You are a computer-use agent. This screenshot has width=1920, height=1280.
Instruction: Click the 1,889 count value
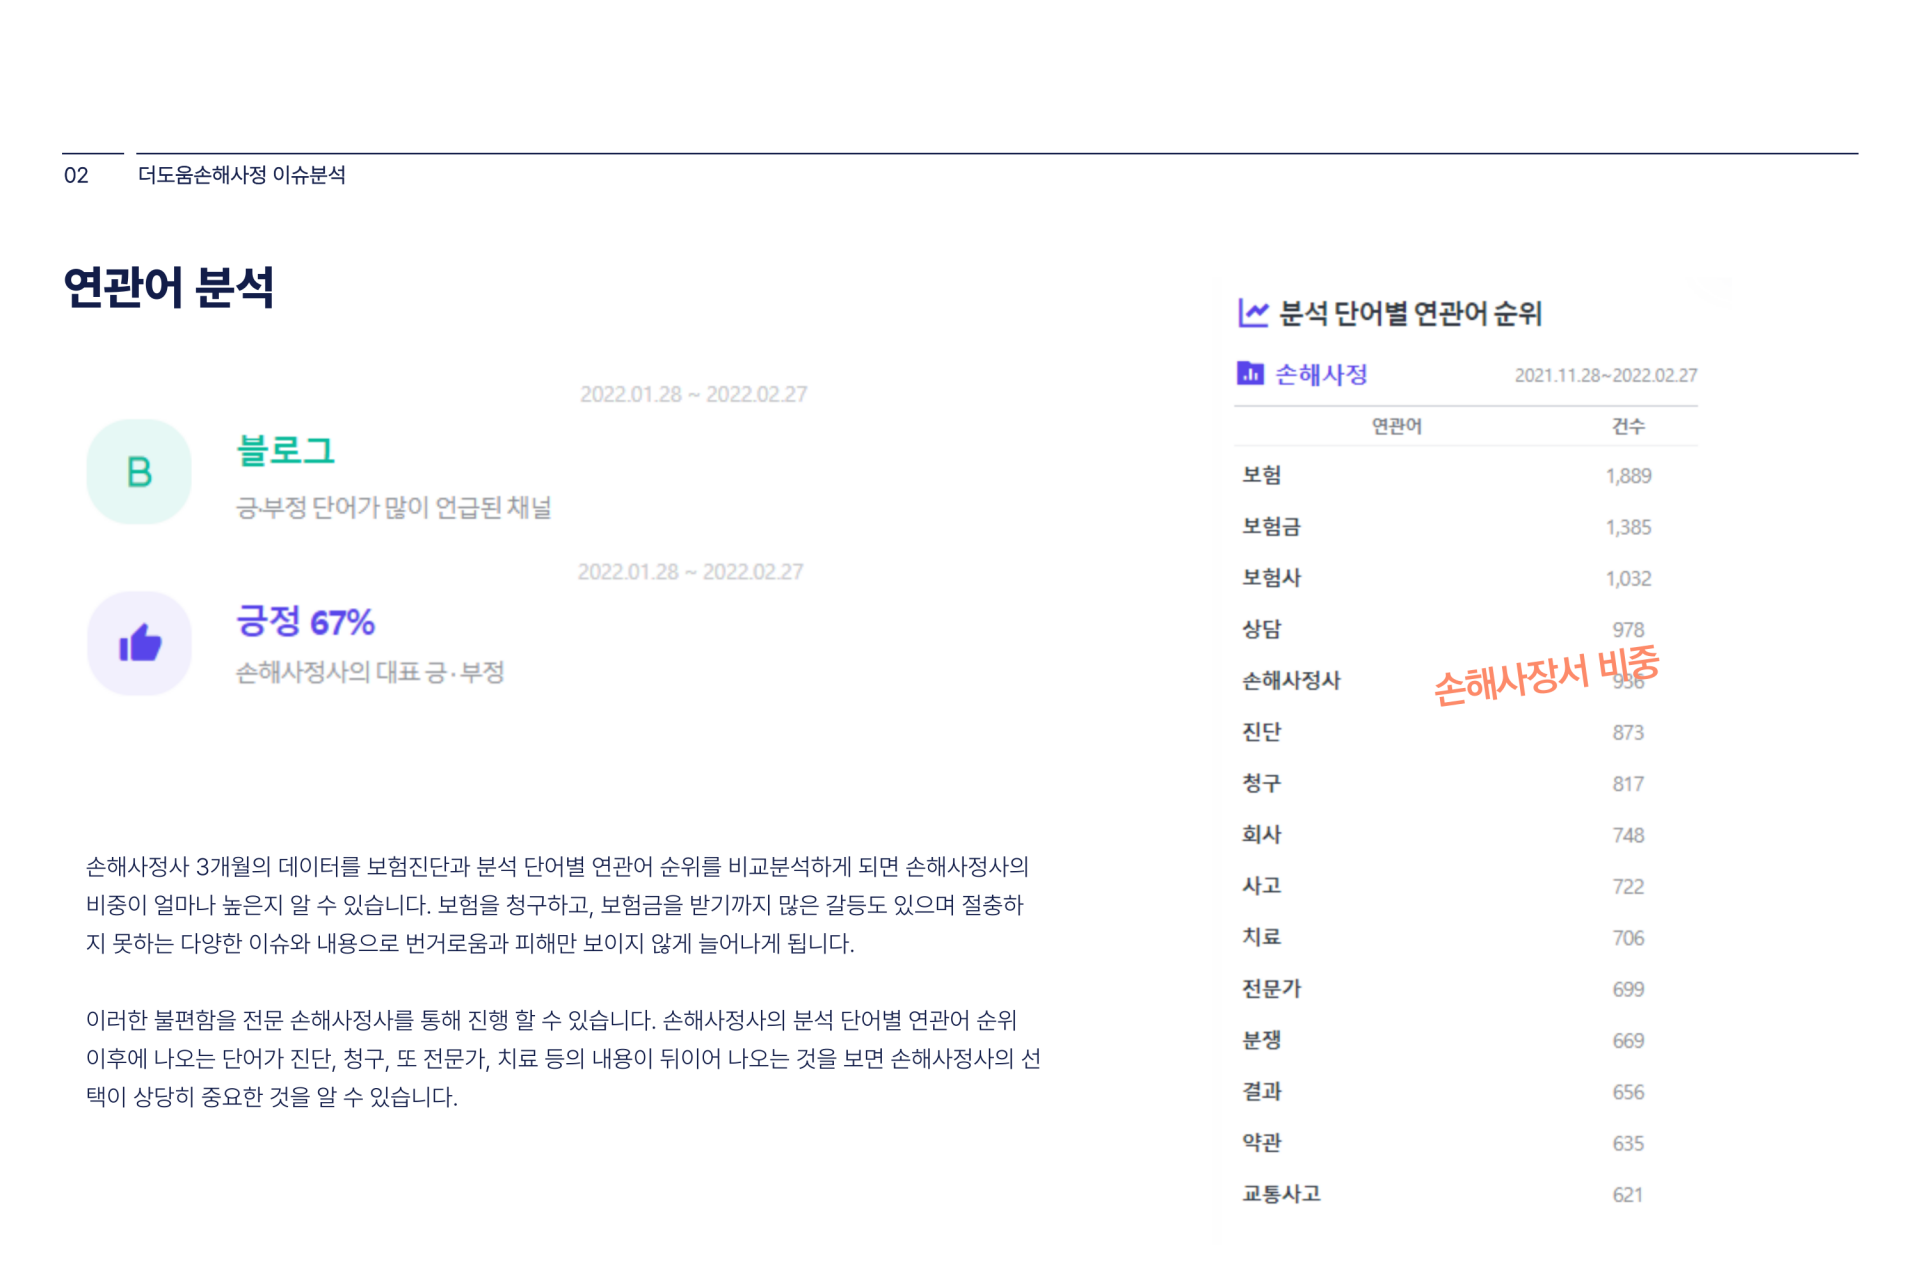pyautogui.click(x=1628, y=476)
